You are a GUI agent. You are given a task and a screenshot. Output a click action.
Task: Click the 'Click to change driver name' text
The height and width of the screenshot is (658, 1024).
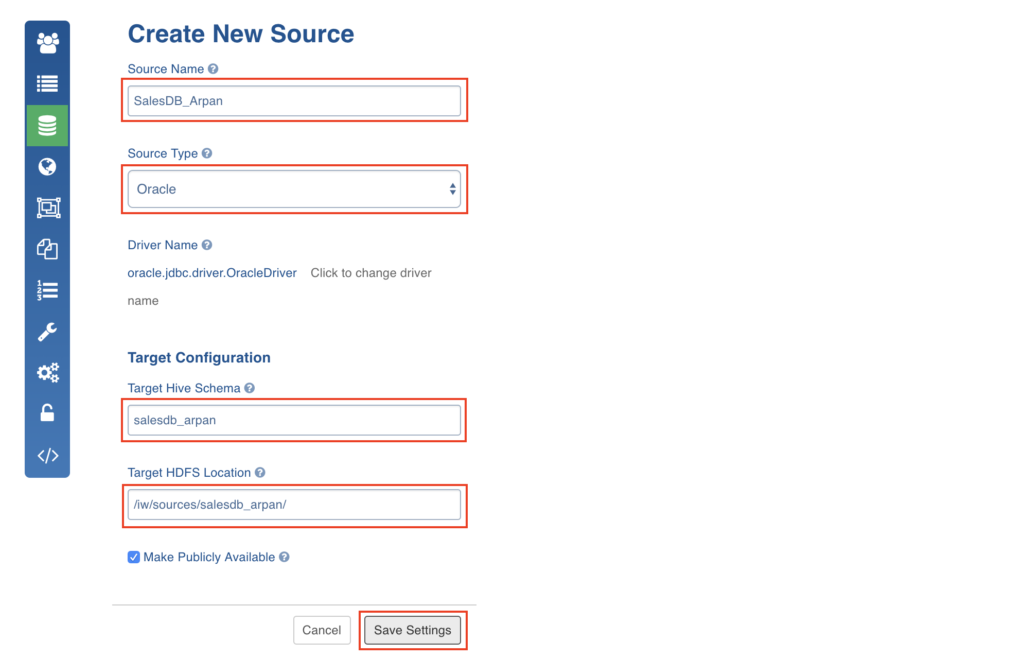point(280,287)
